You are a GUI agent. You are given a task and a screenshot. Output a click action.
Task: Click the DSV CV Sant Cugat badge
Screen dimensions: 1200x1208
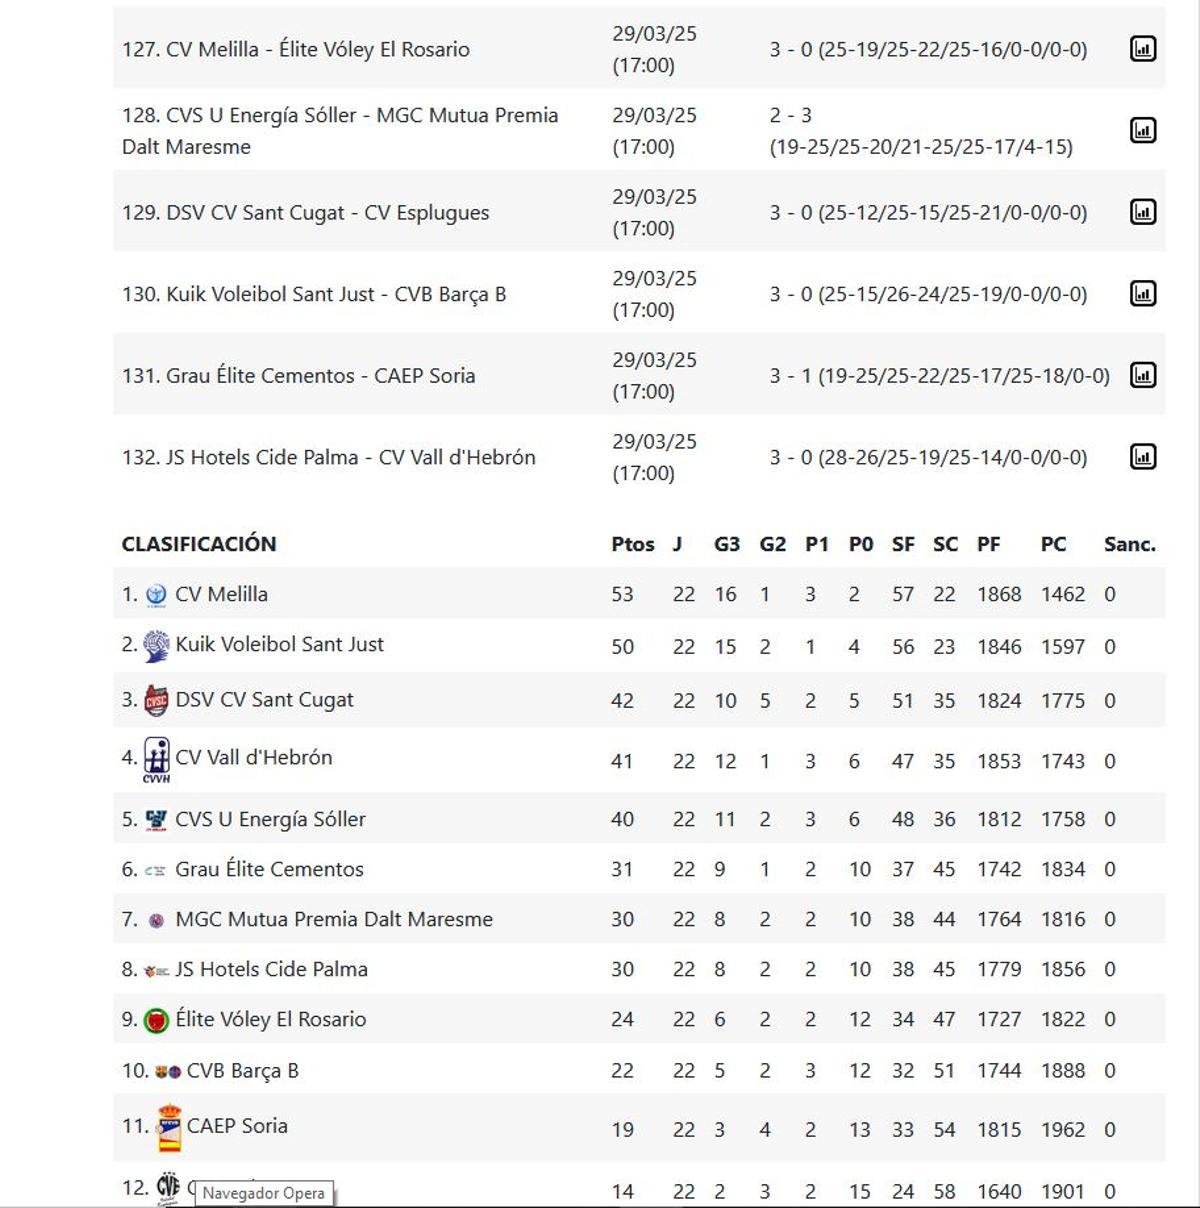click(x=156, y=700)
